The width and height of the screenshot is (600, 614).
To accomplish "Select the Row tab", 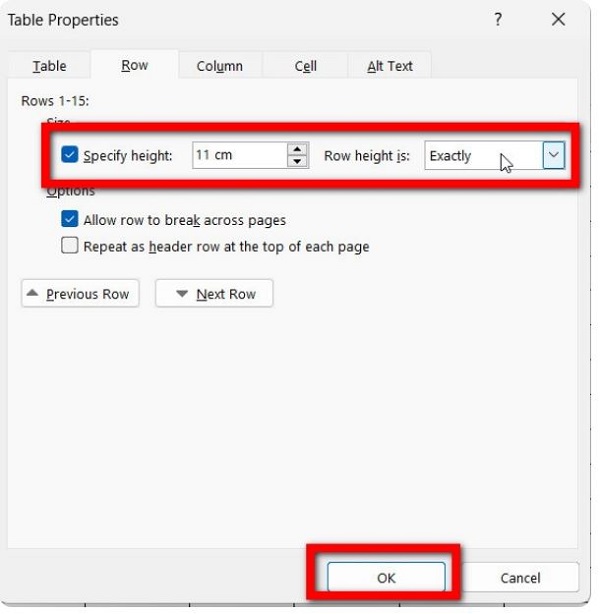I will point(134,65).
